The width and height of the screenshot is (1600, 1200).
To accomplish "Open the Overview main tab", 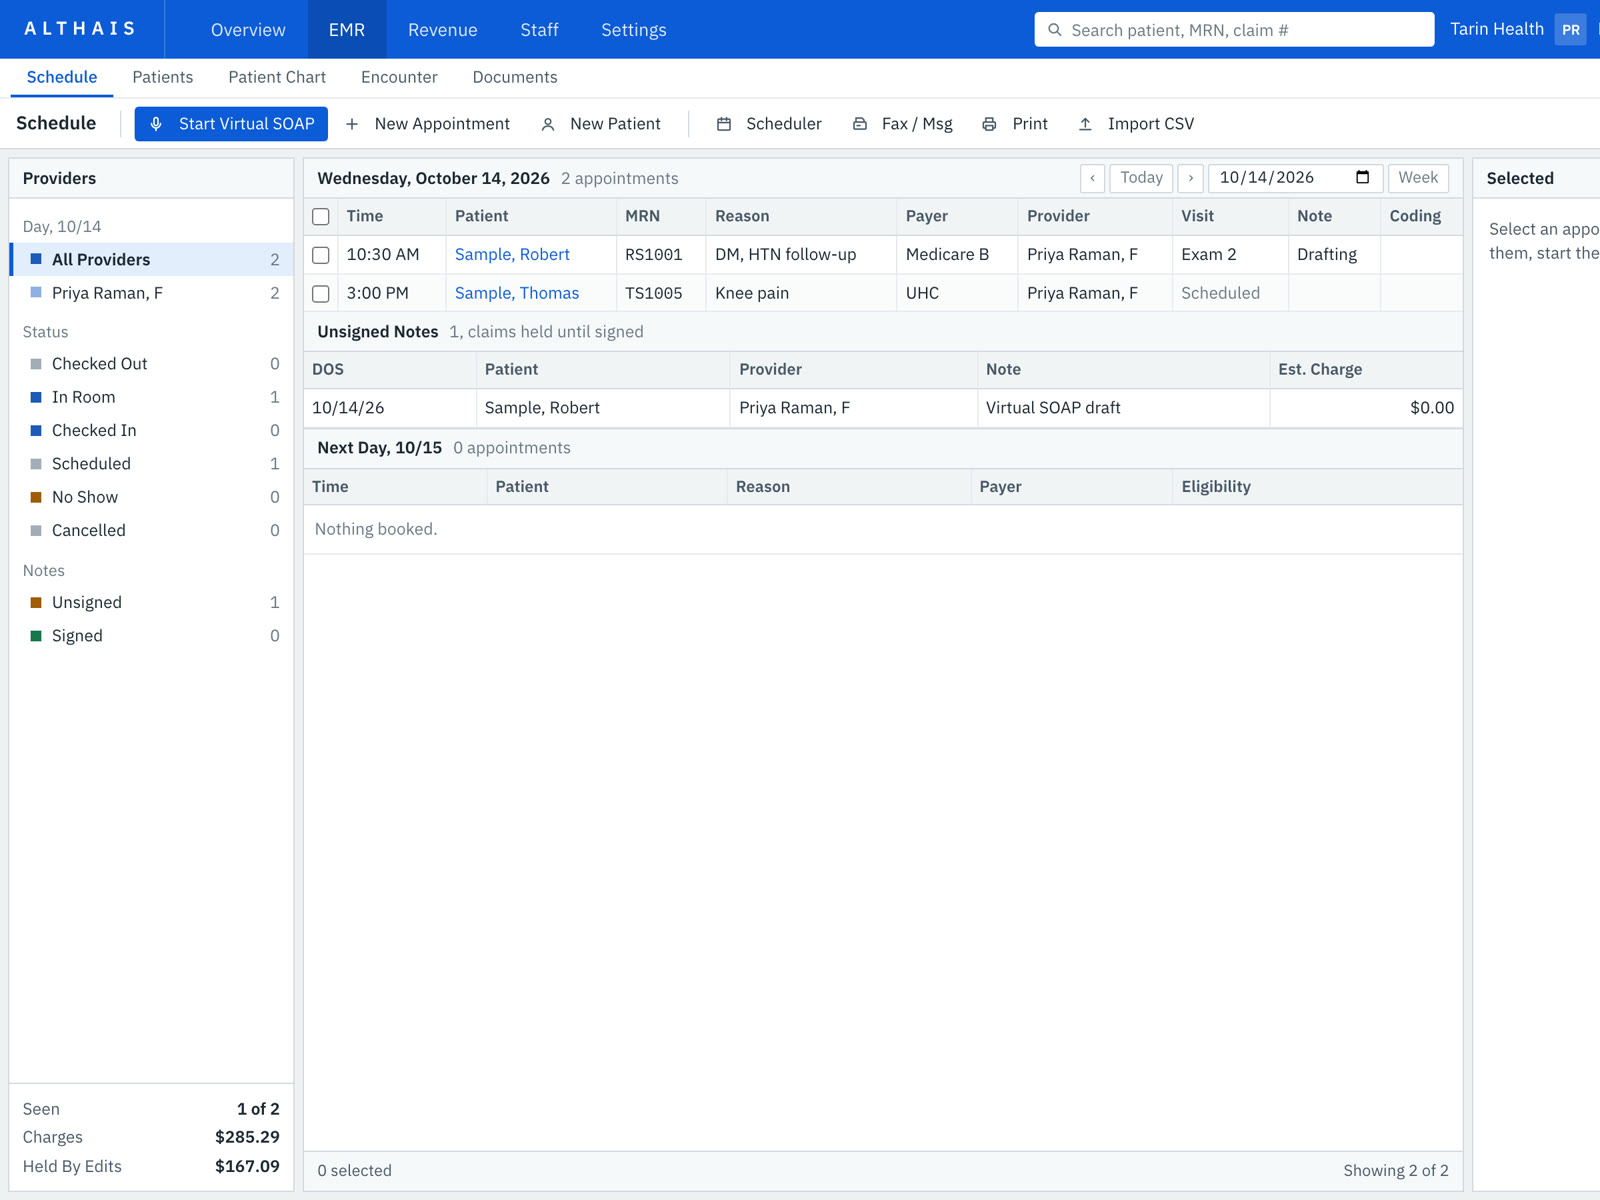I will click(248, 30).
